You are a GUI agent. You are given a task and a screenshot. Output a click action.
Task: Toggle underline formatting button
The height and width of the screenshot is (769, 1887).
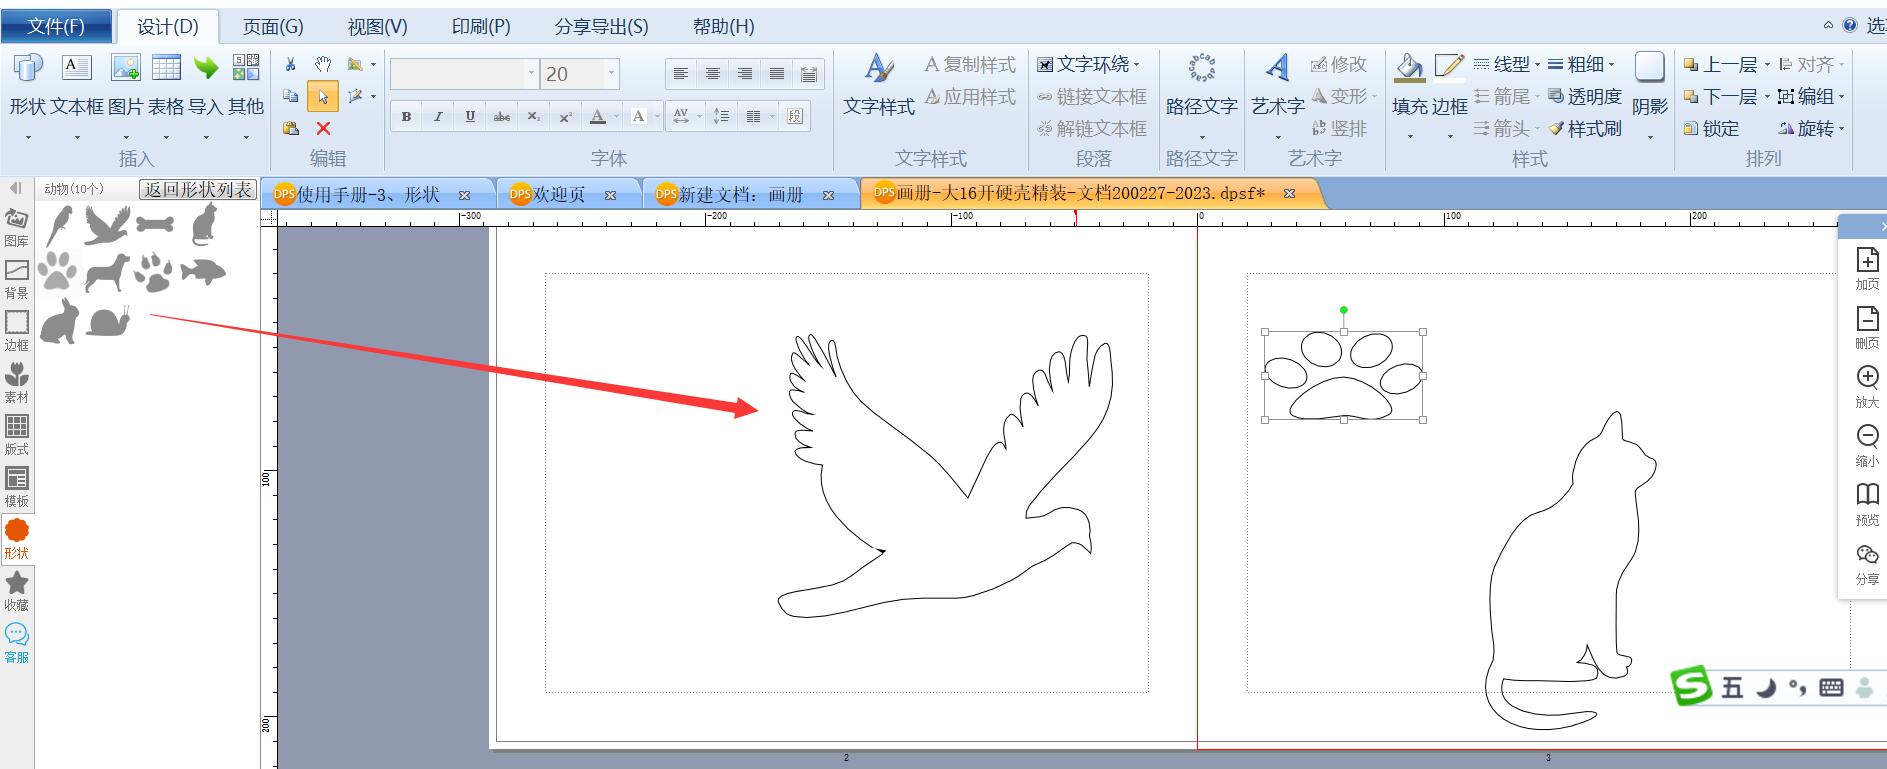click(x=470, y=116)
